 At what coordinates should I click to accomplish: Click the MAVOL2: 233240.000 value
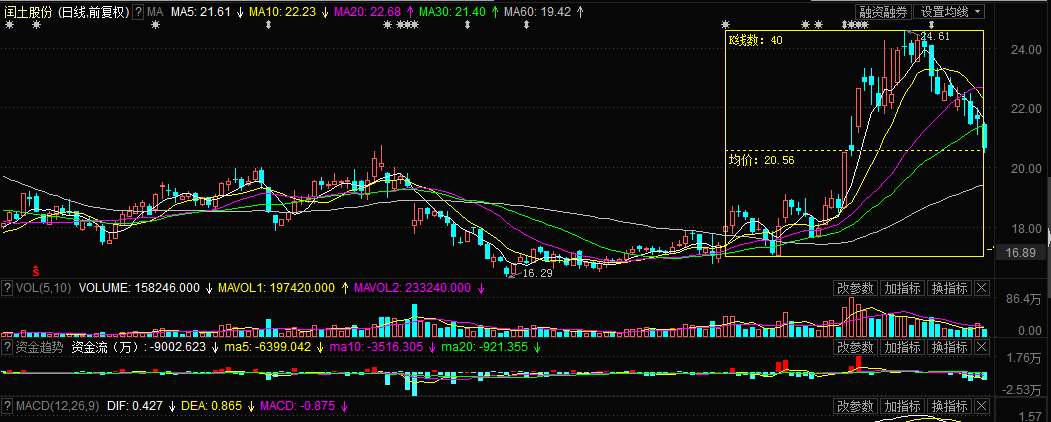[412, 288]
